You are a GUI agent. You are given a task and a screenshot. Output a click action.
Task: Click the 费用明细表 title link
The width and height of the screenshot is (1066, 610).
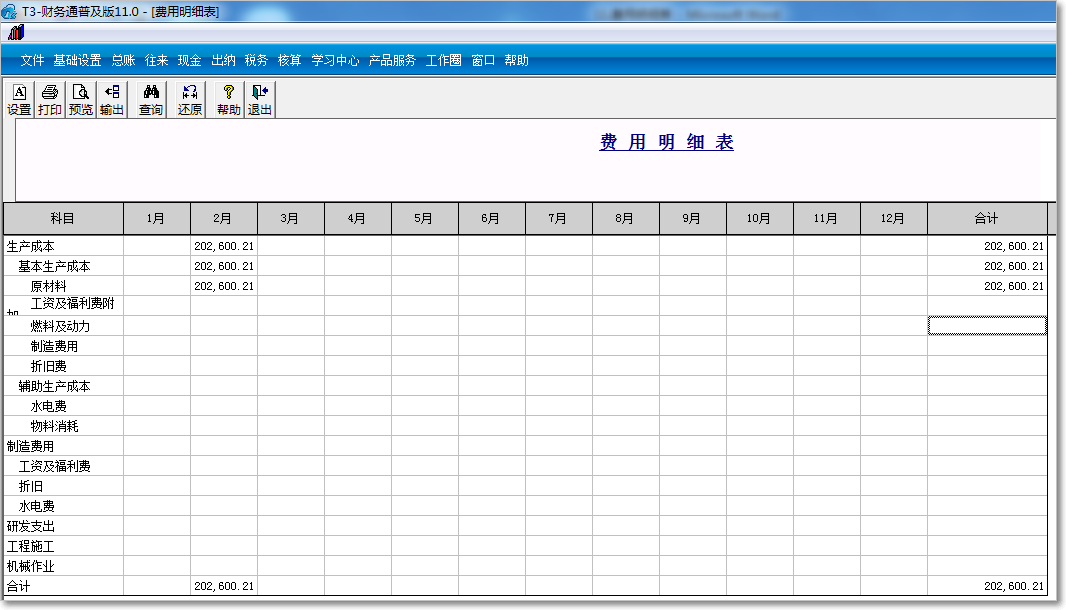[x=666, y=142]
